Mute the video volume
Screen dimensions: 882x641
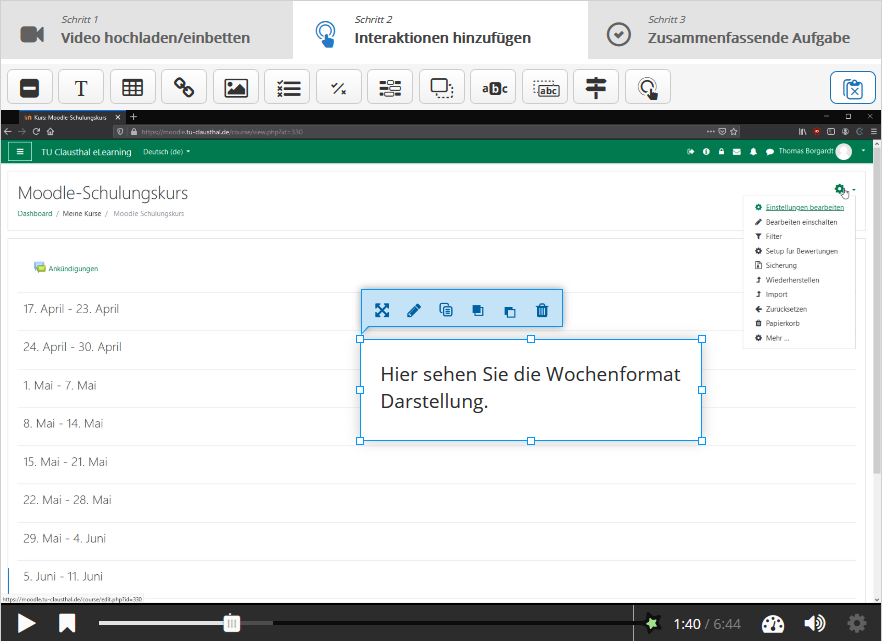tap(815, 623)
